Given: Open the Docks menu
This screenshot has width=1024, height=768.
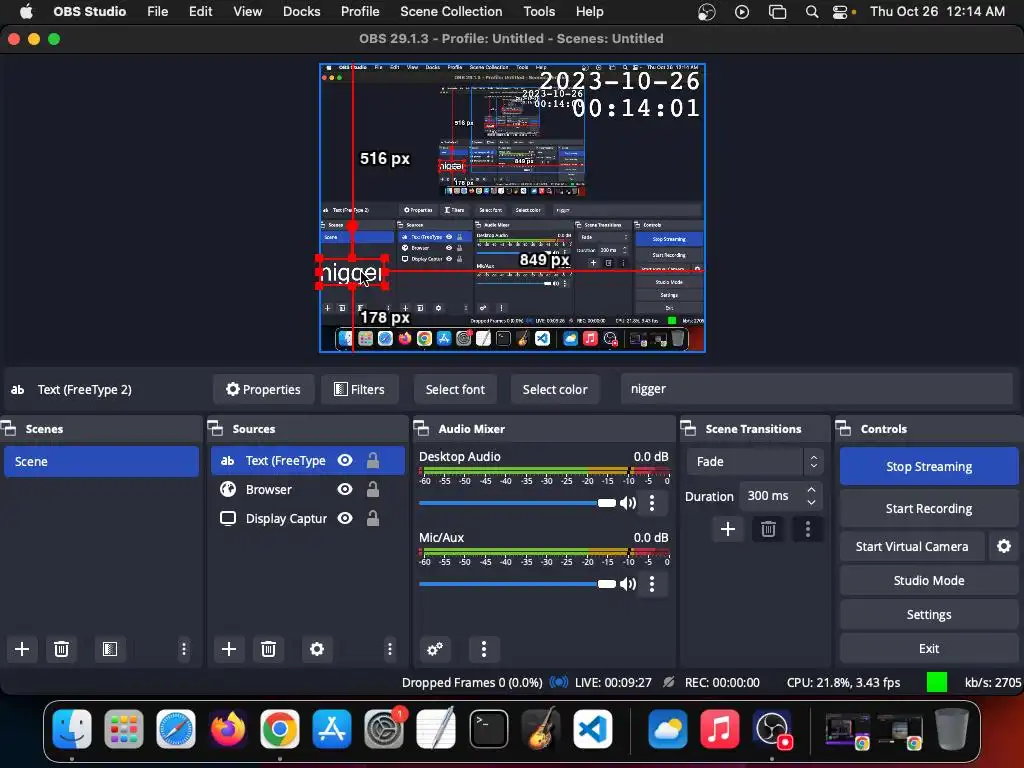Looking at the screenshot, I should (x=301, y=11).
